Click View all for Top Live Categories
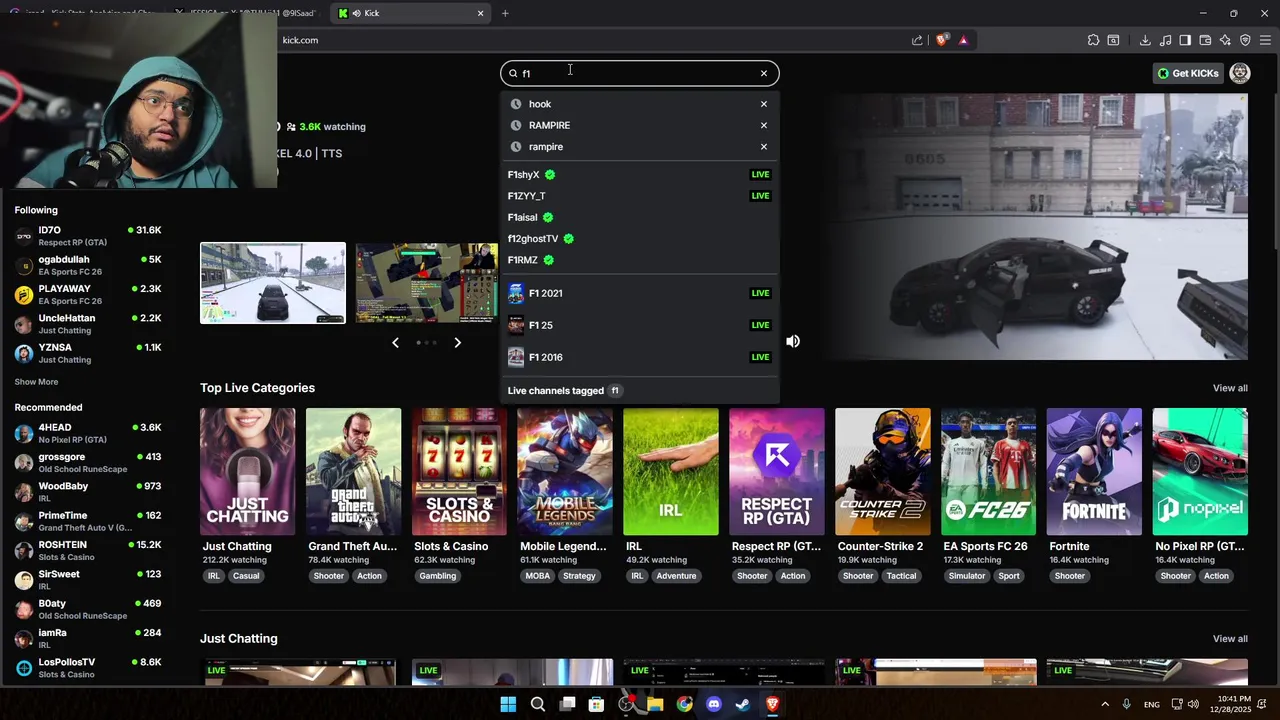 click(x=1230, y=388)
